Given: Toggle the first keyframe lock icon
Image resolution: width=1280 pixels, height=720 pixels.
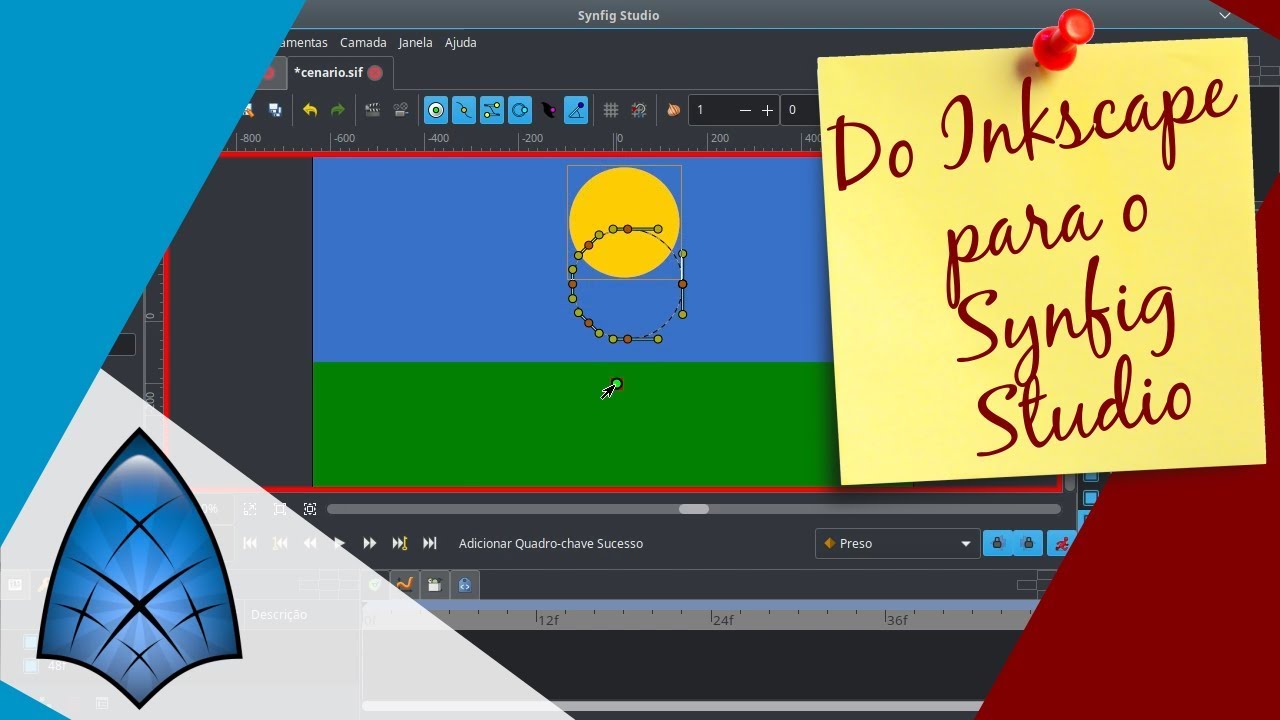Looking at the screenshot, I should [997, 543].
